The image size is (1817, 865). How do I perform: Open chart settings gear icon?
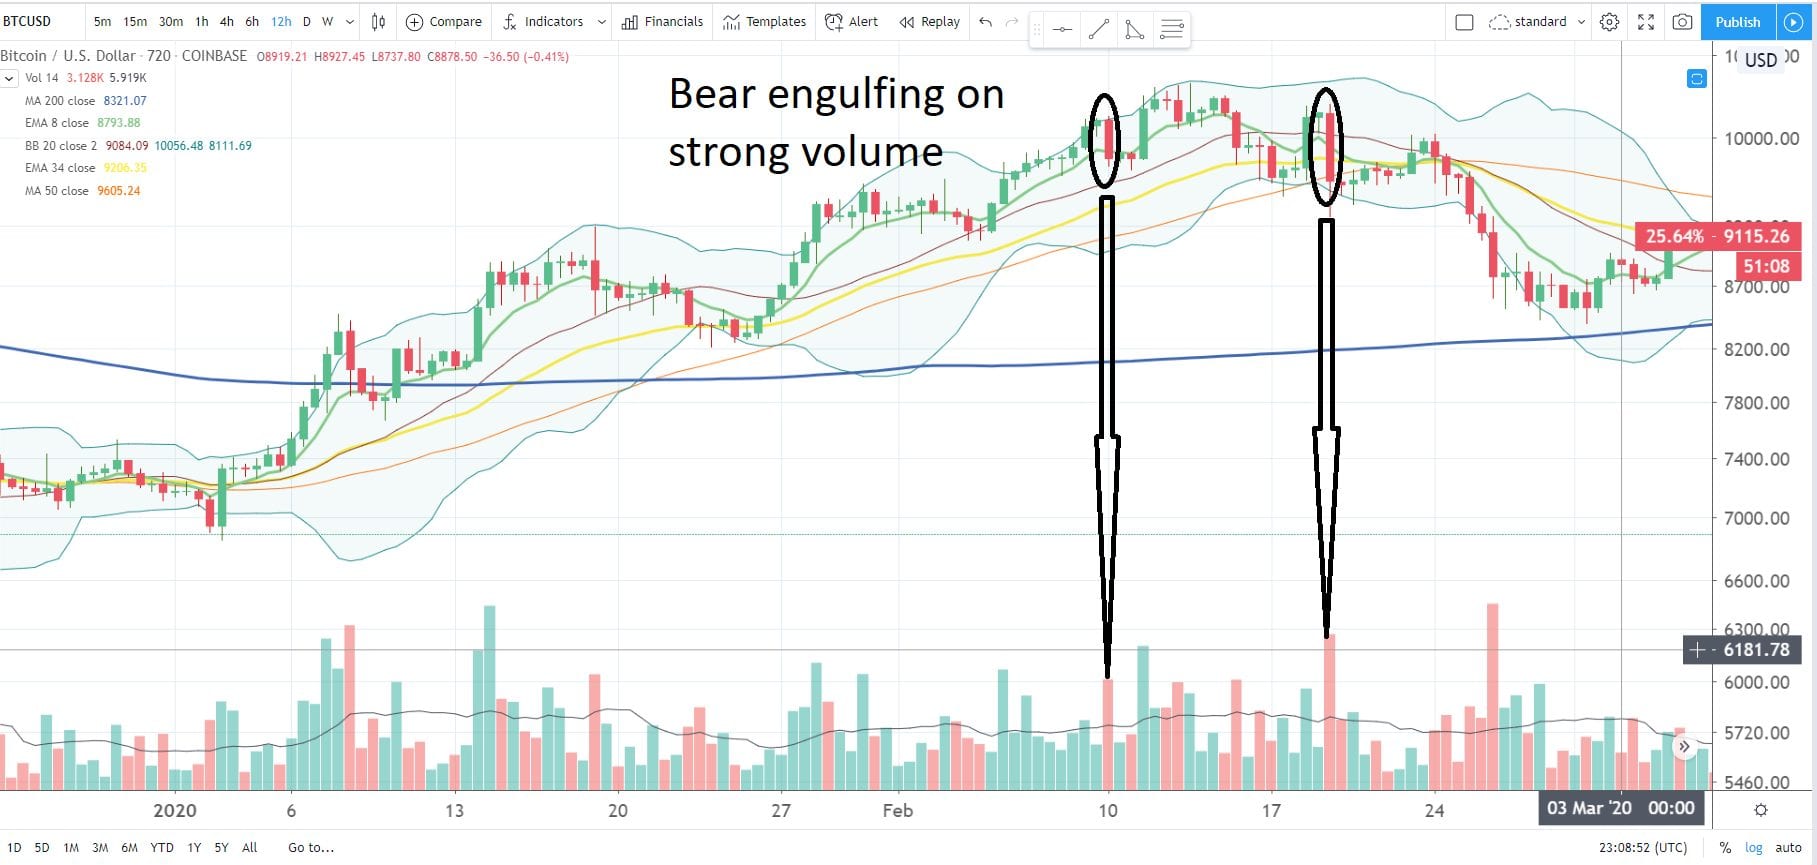click(x=1609, y=22)
